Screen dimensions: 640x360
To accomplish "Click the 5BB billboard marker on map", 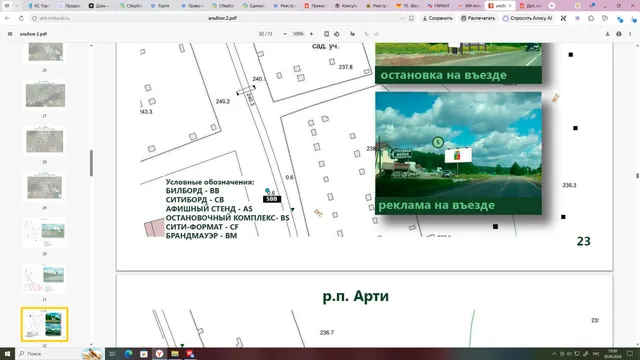I will tap(271, 199).
